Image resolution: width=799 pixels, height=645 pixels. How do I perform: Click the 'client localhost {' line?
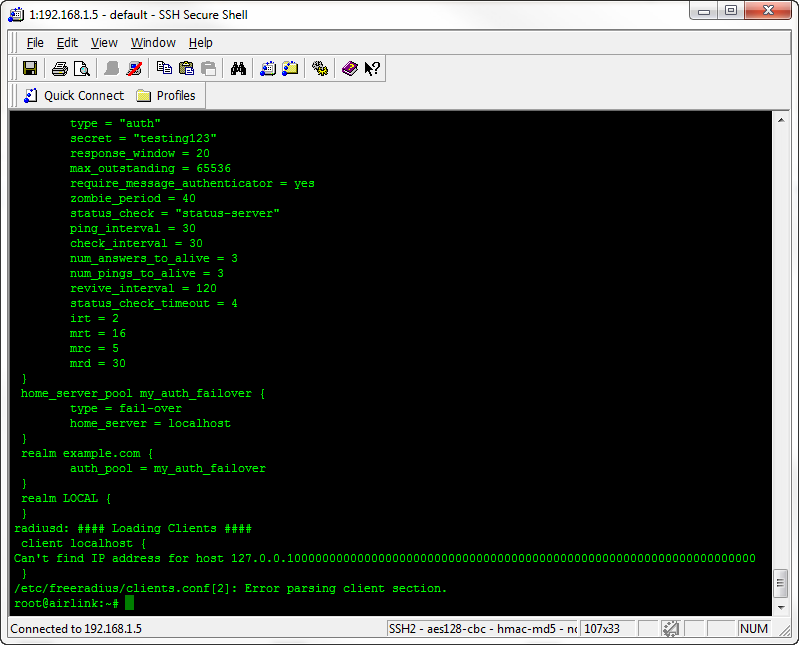coord(84,543)
